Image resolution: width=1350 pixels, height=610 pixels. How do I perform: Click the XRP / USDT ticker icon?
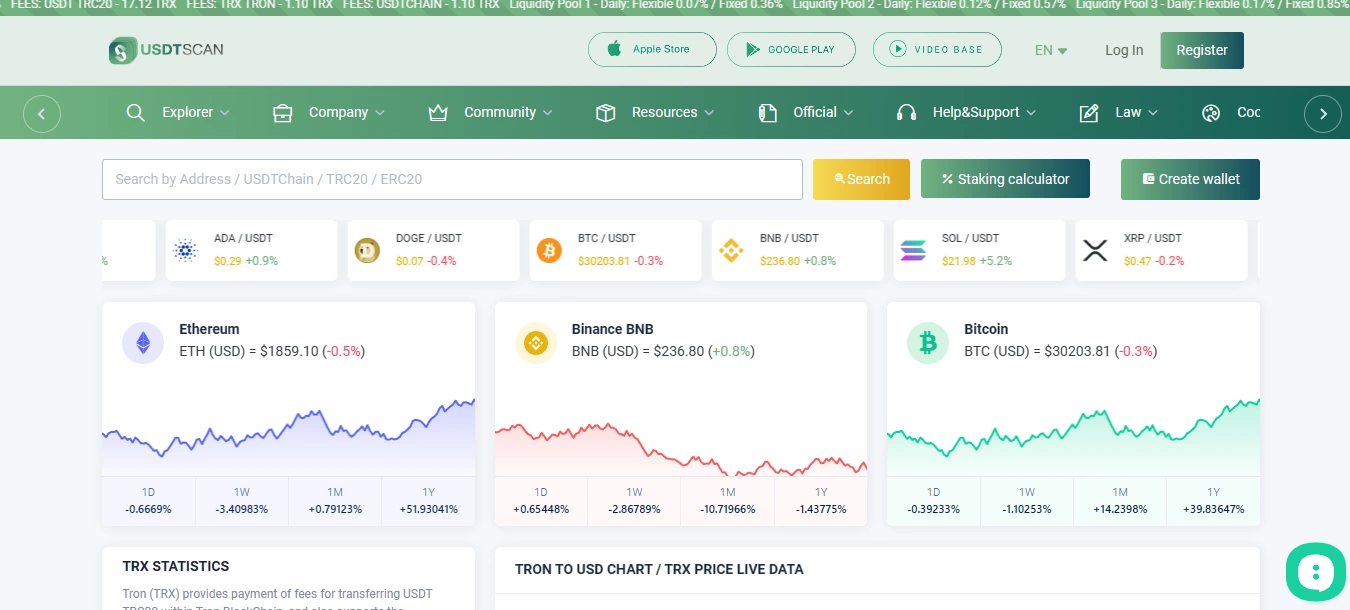pos(1095,250)
